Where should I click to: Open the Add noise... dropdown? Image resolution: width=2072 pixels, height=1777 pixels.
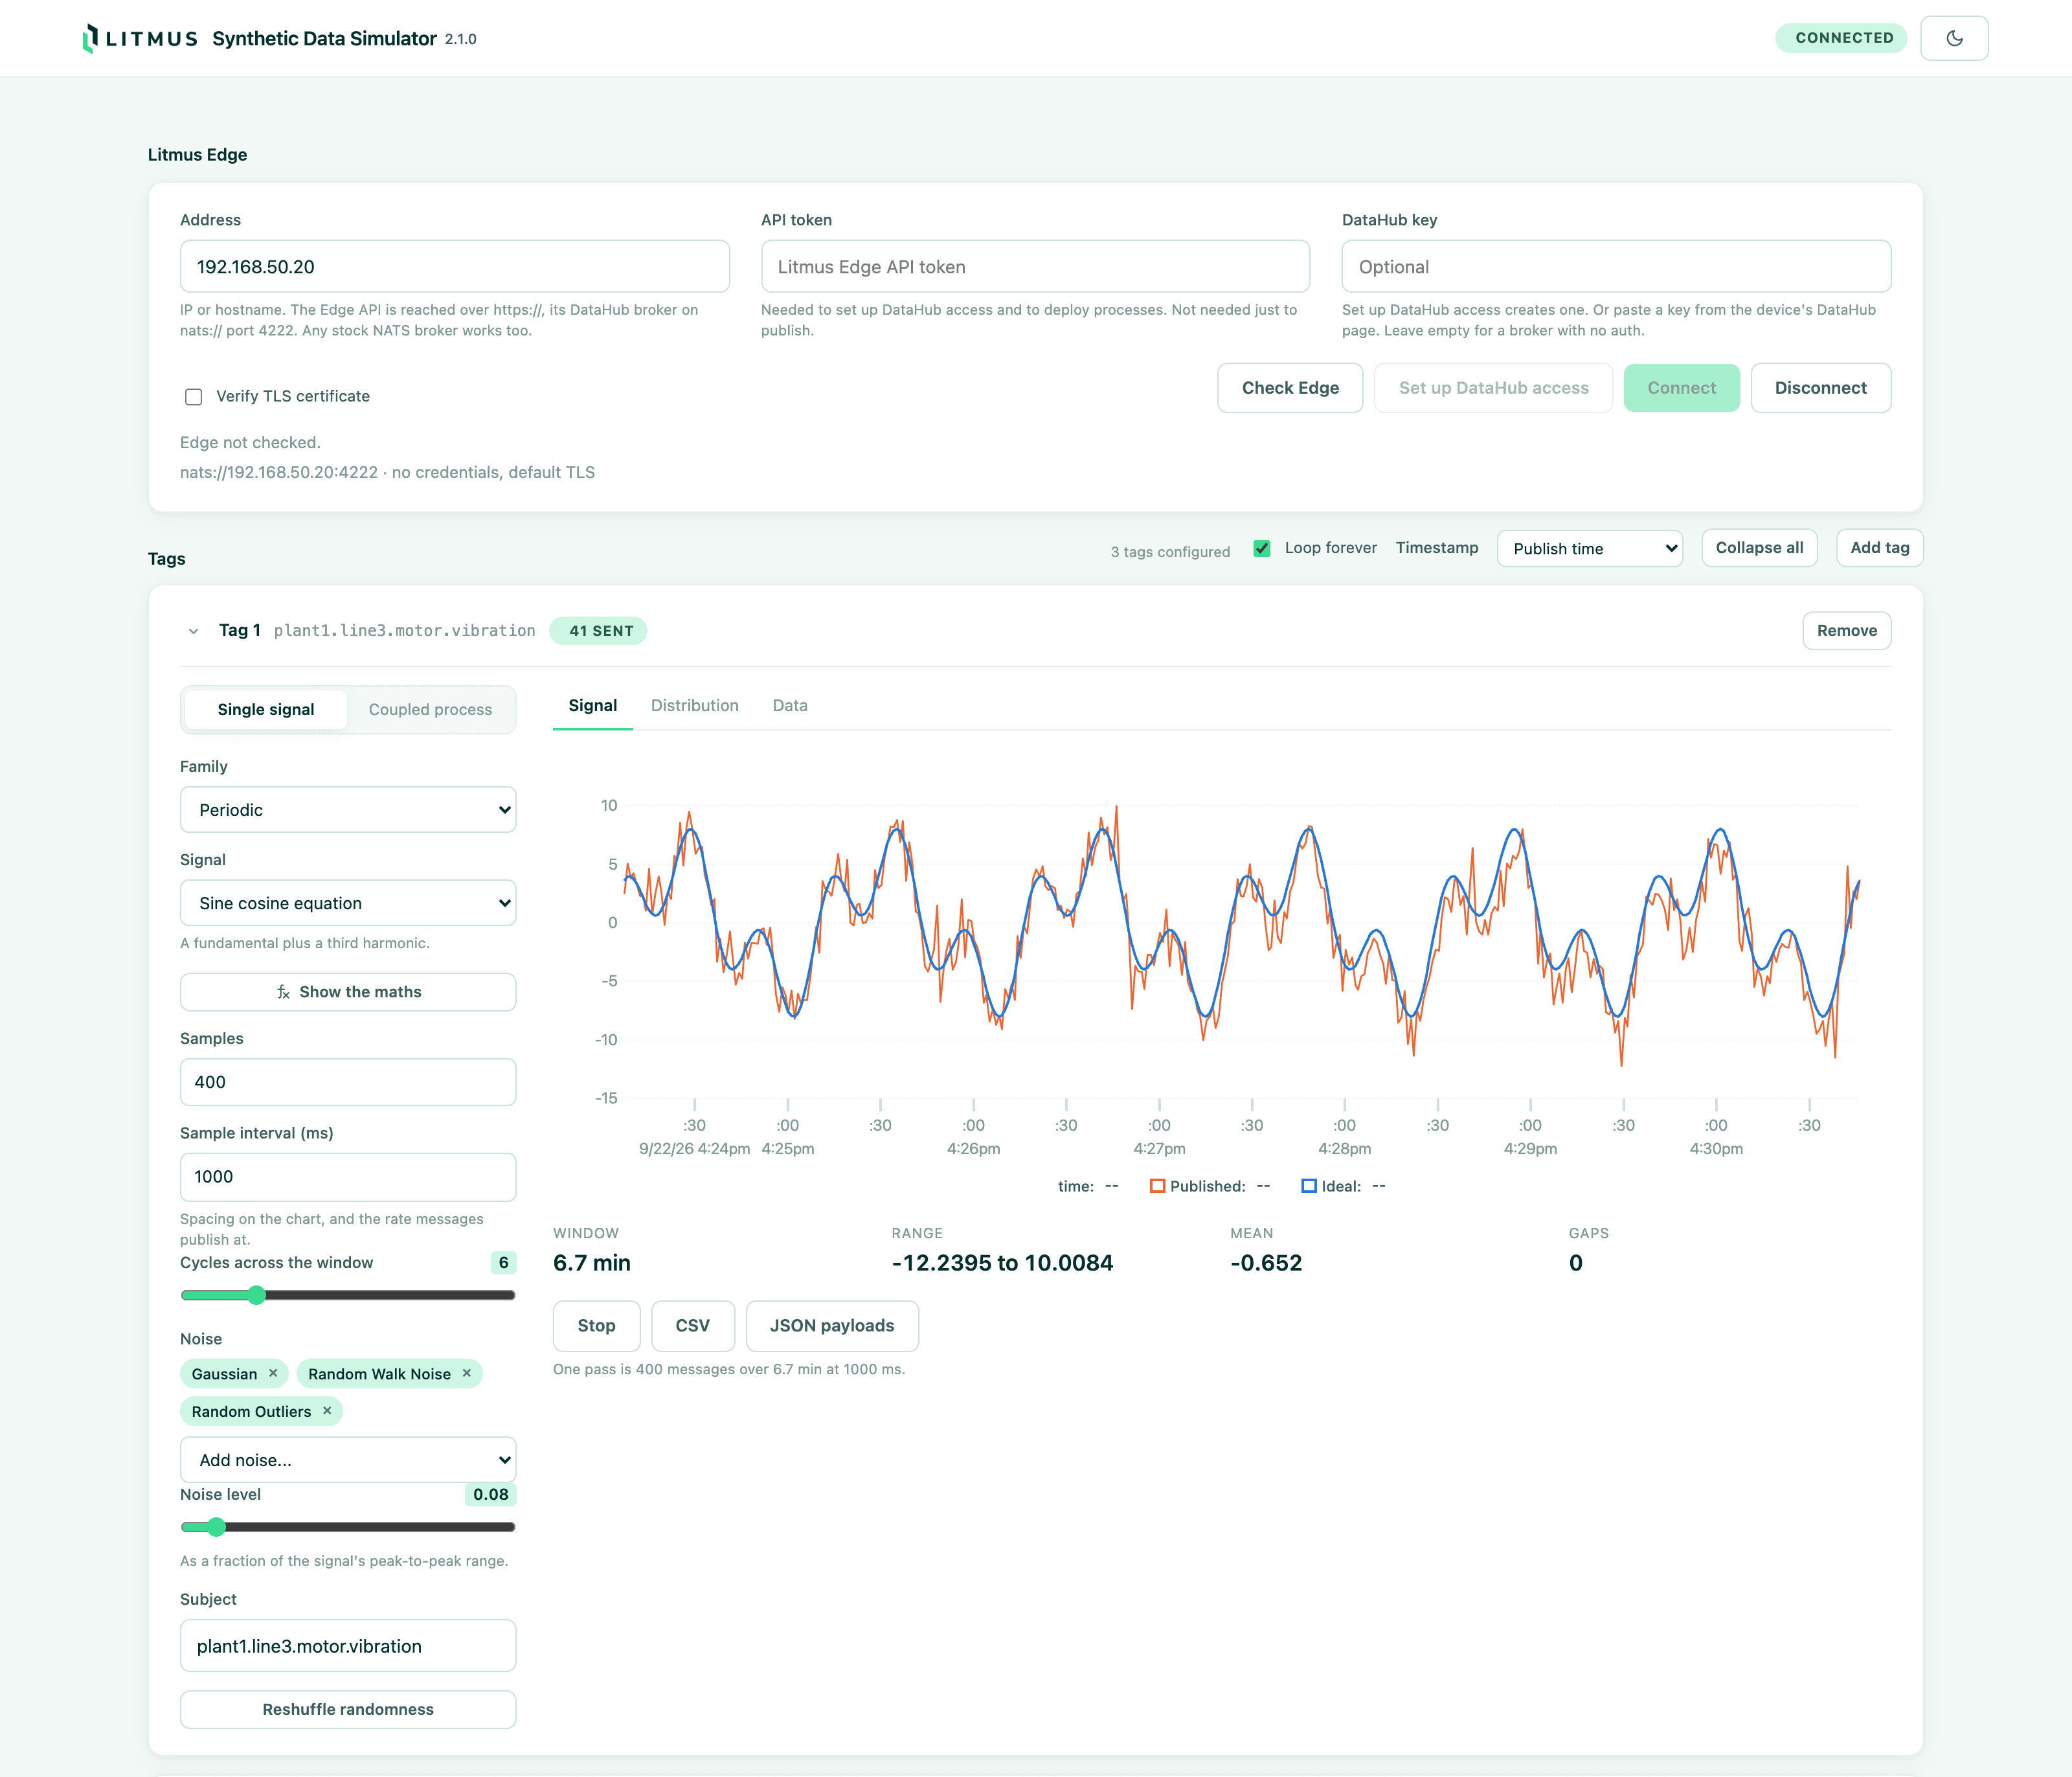pyautogui.click(x=348, y=1459)
